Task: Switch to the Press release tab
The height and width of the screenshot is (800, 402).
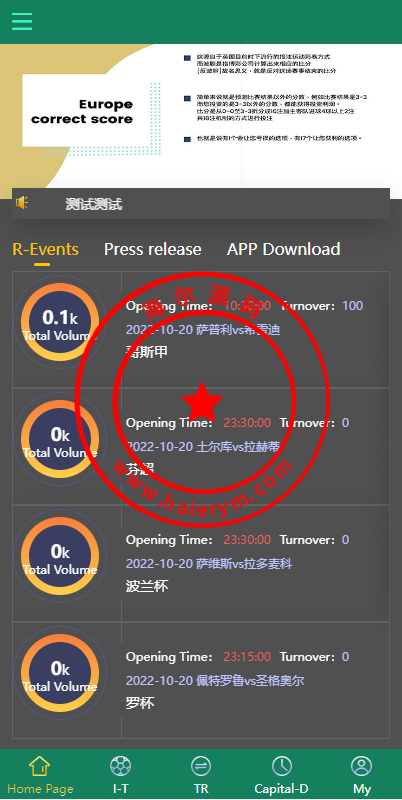Action: click(153, 249)
